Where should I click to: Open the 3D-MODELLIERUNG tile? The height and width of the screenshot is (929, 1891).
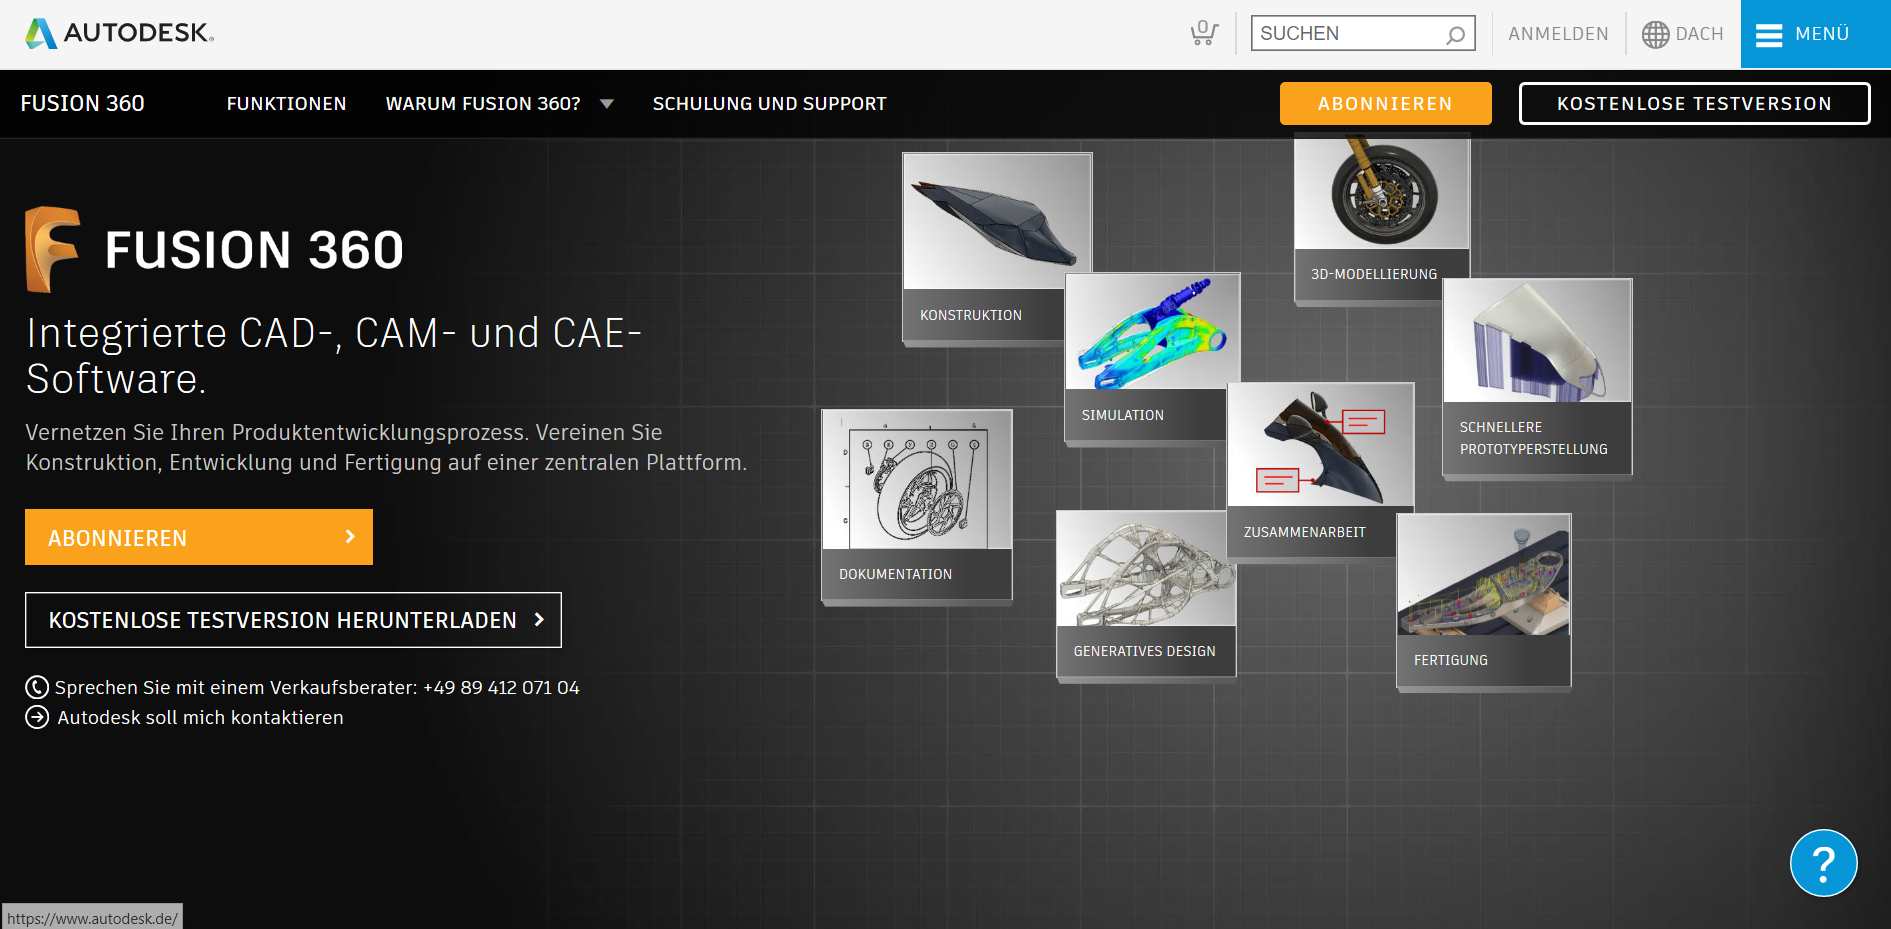click(1382, 219)
